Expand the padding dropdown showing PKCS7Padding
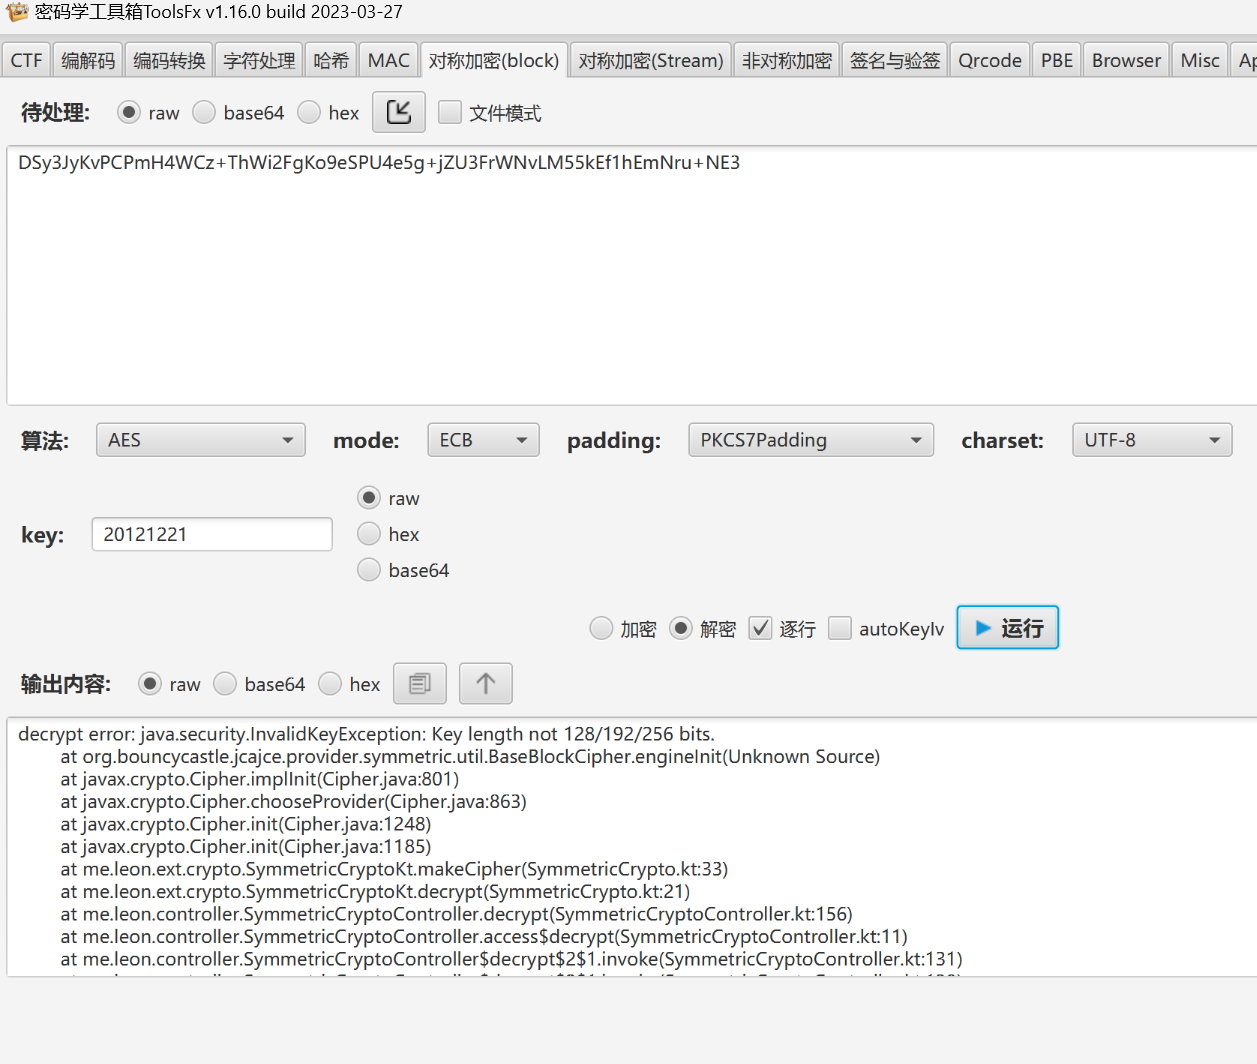1257x1064 pixels. 810,439
